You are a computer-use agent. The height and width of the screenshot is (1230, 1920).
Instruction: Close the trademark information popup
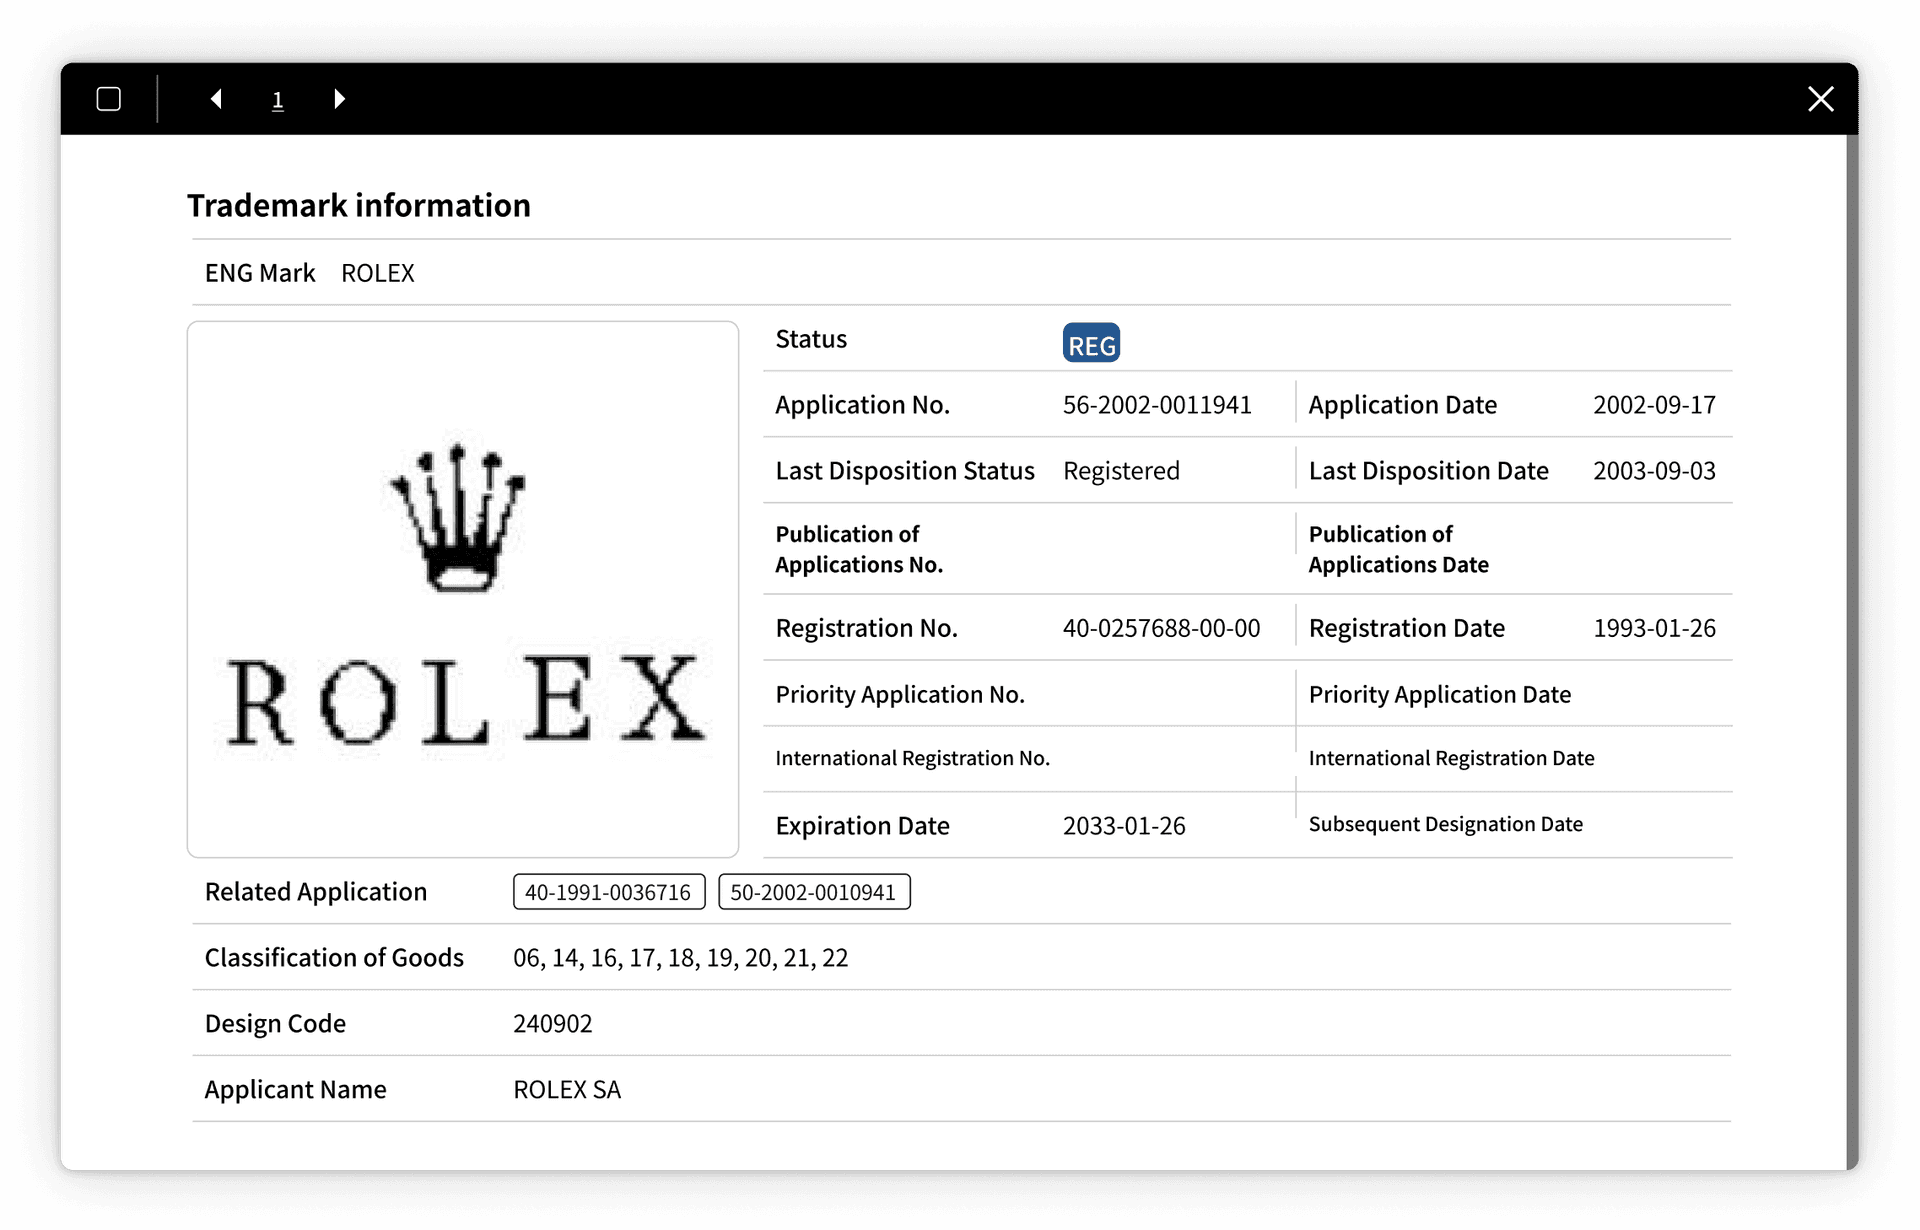pyautogui.click(x=1821, y=99)
